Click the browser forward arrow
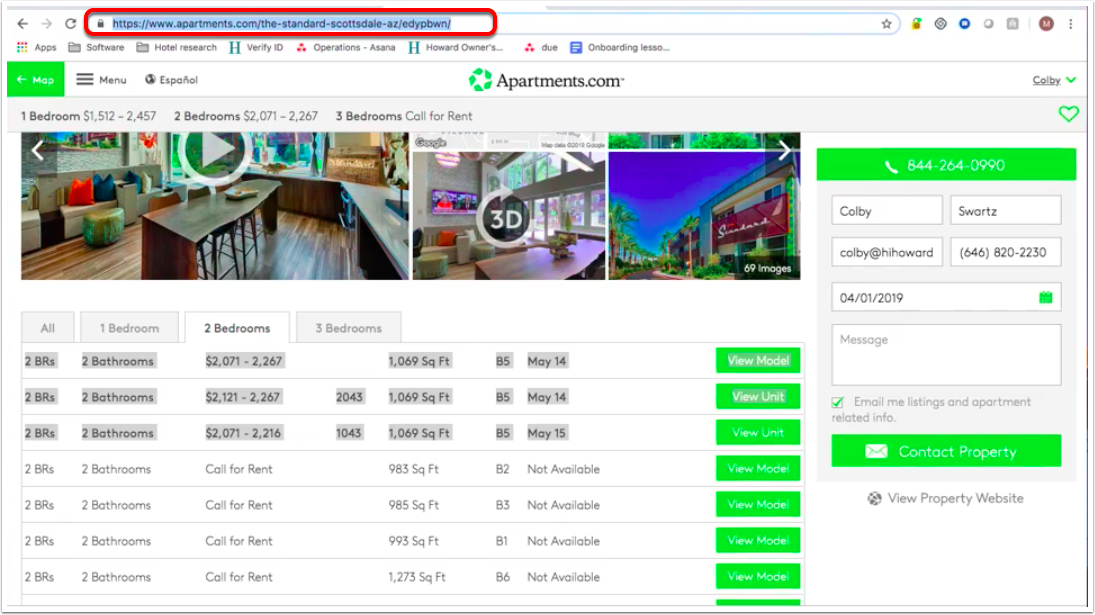 click(46, 24)
